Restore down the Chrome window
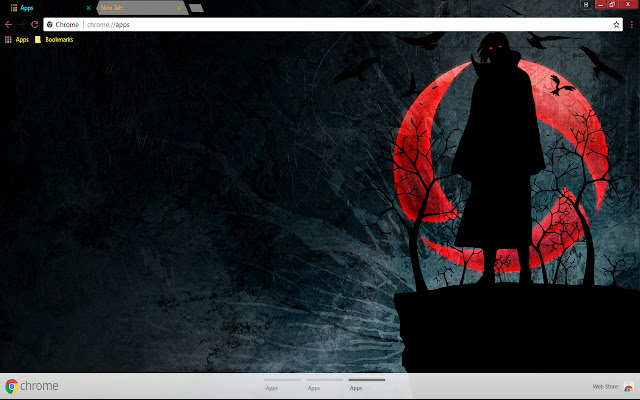 pos(612,4)
